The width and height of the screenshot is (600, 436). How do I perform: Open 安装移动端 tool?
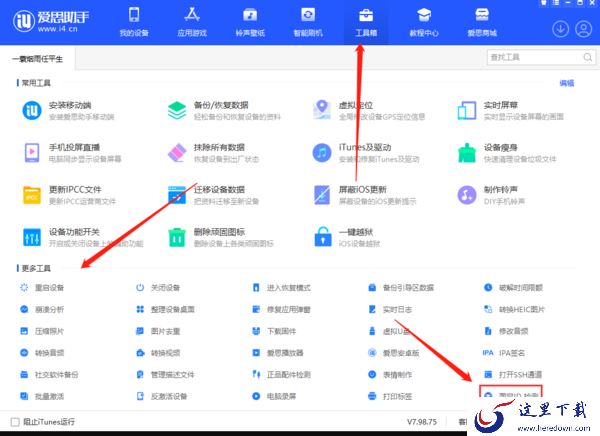tap(68, 111)
